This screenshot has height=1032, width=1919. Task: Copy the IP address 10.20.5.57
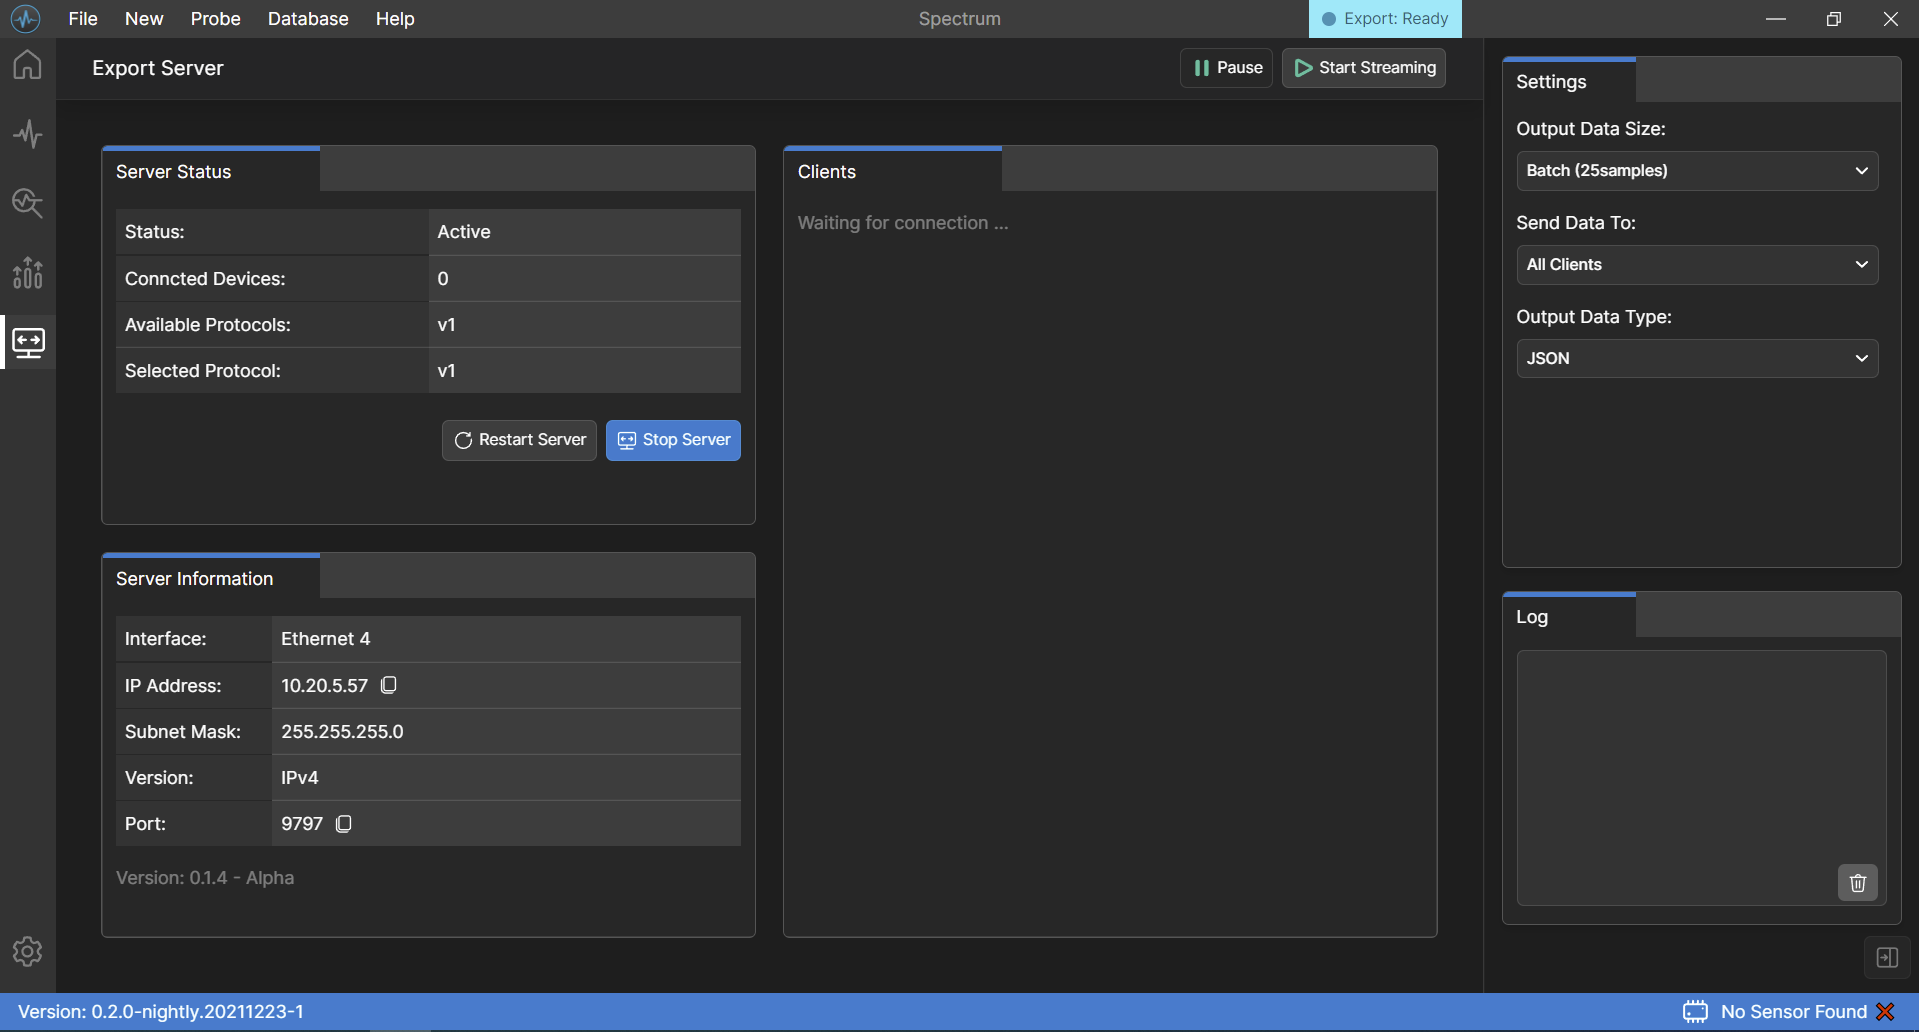(389, 685)
